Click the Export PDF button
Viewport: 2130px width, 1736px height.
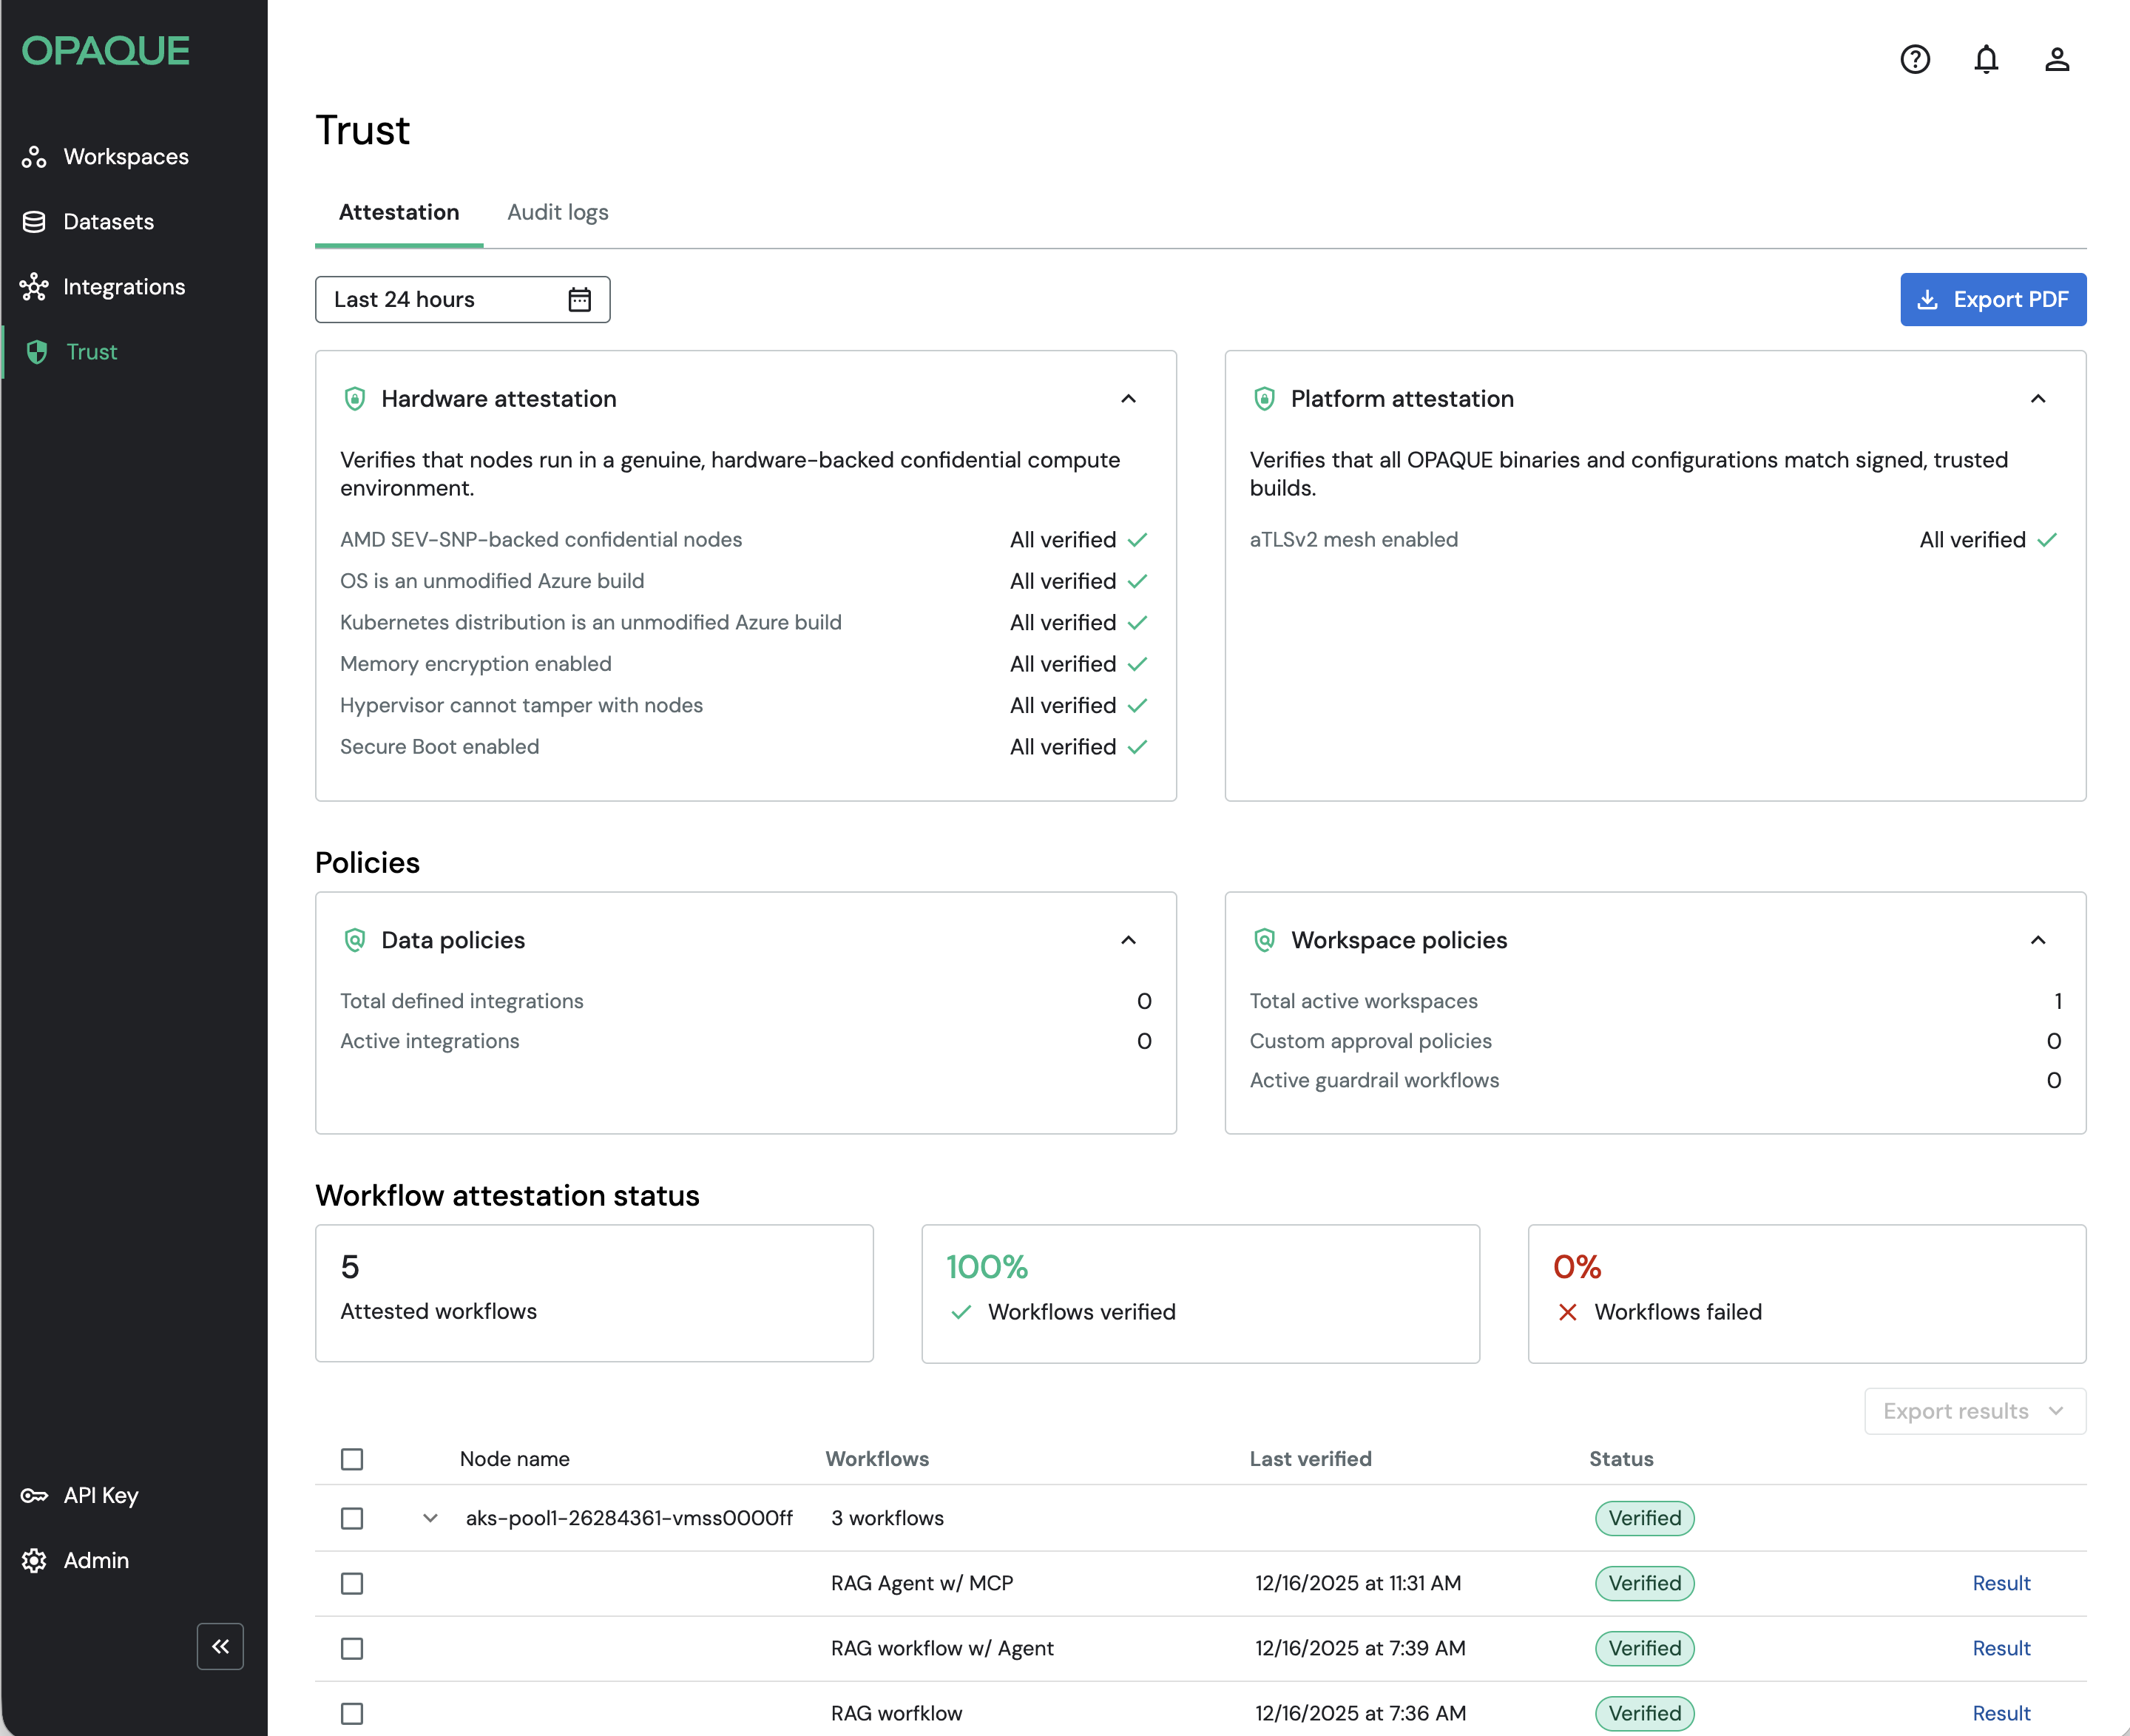point(1992,300)
